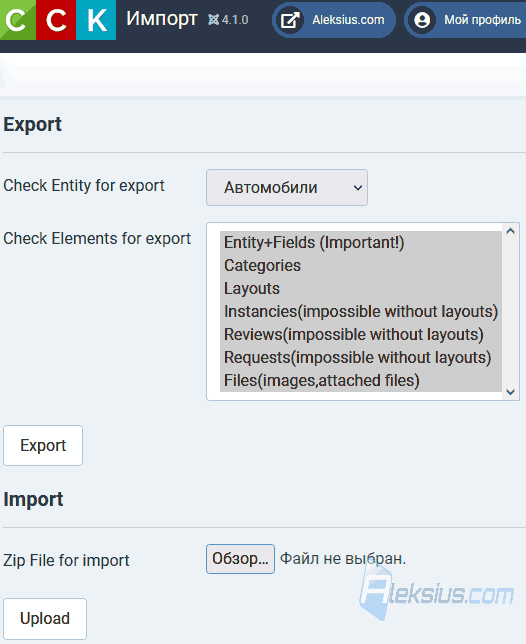This screenshot has height=644, width=526.
Task: Click the red C logo tile
Action: tap(56, 20)
